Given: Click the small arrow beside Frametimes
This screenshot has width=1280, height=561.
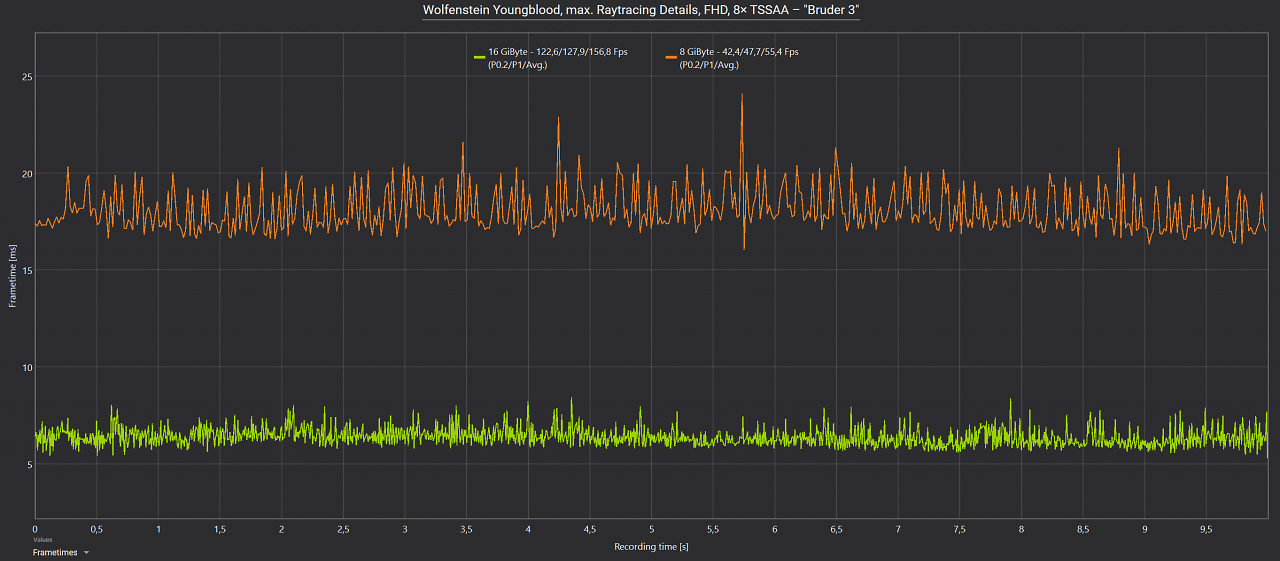Looking at the screenshot, I should click(87, 553).
